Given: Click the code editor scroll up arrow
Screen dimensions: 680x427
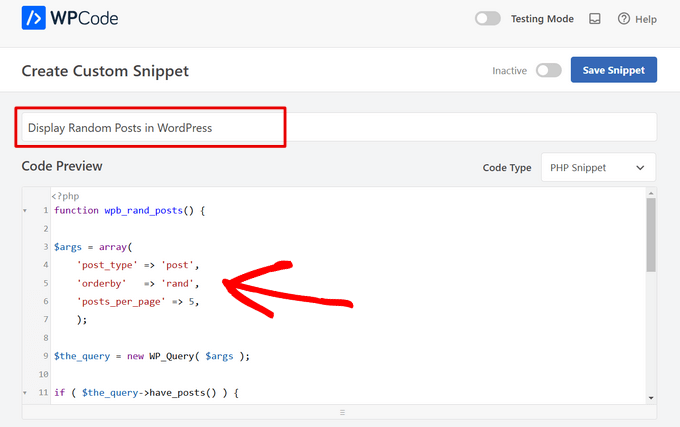Looking at the screenshot, I should pos(651,193).
